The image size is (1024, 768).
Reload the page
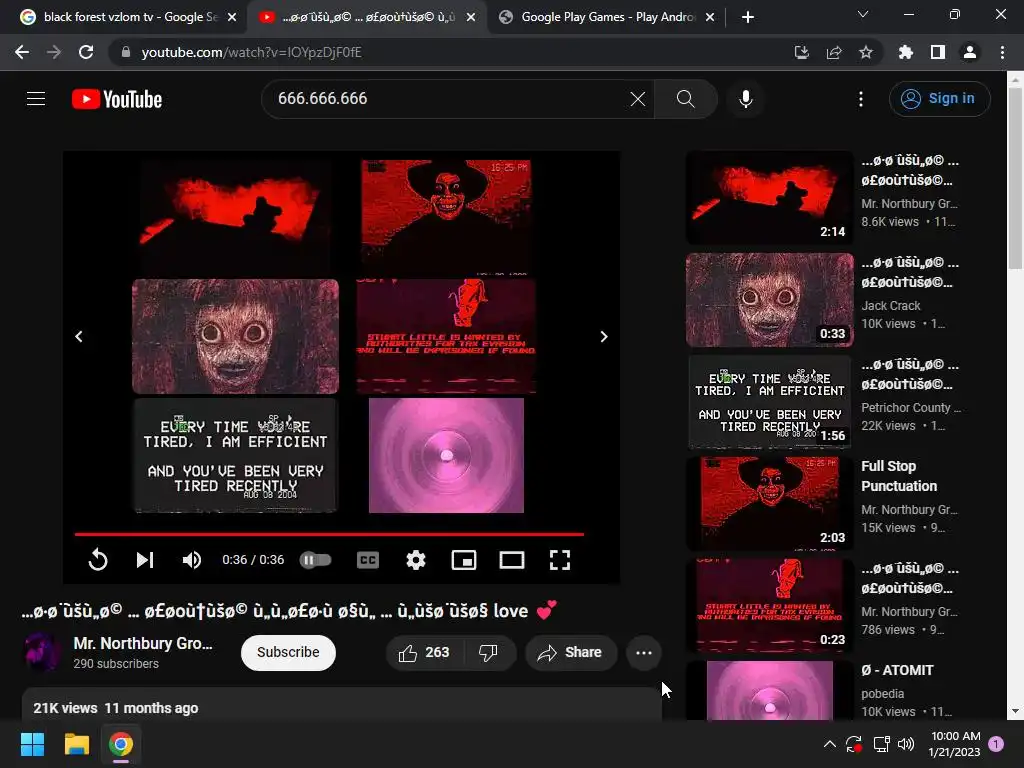pyautogui.click(x=86, y=52)
